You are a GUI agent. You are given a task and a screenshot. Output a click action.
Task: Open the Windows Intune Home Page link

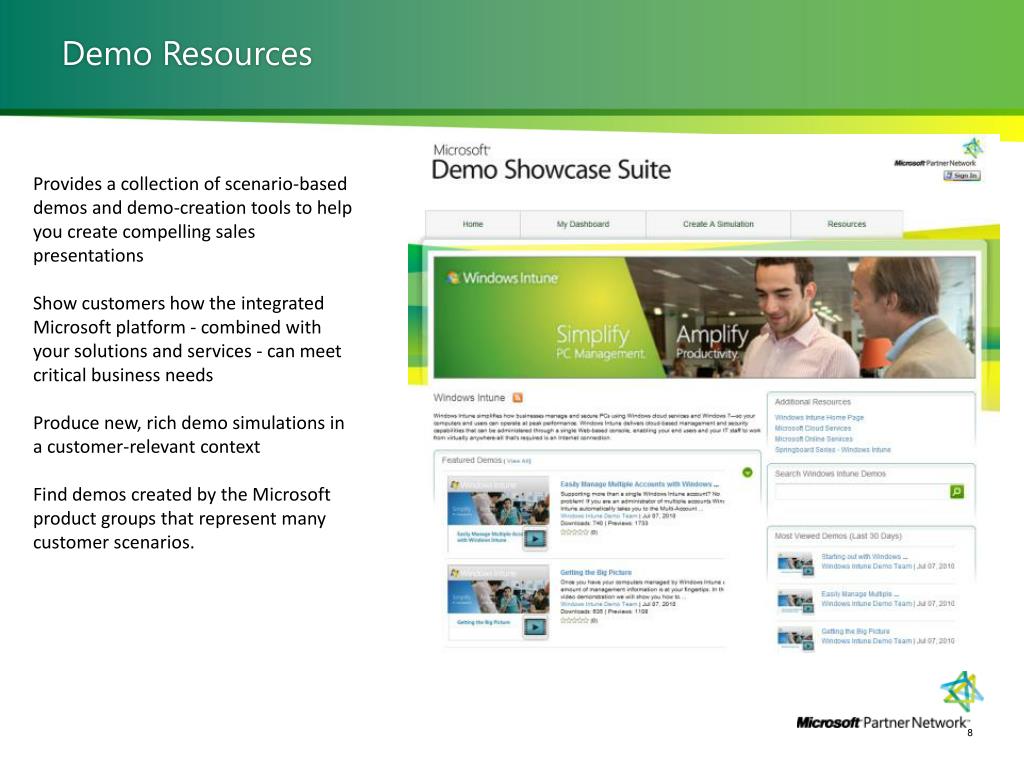[x=819, y=417]
